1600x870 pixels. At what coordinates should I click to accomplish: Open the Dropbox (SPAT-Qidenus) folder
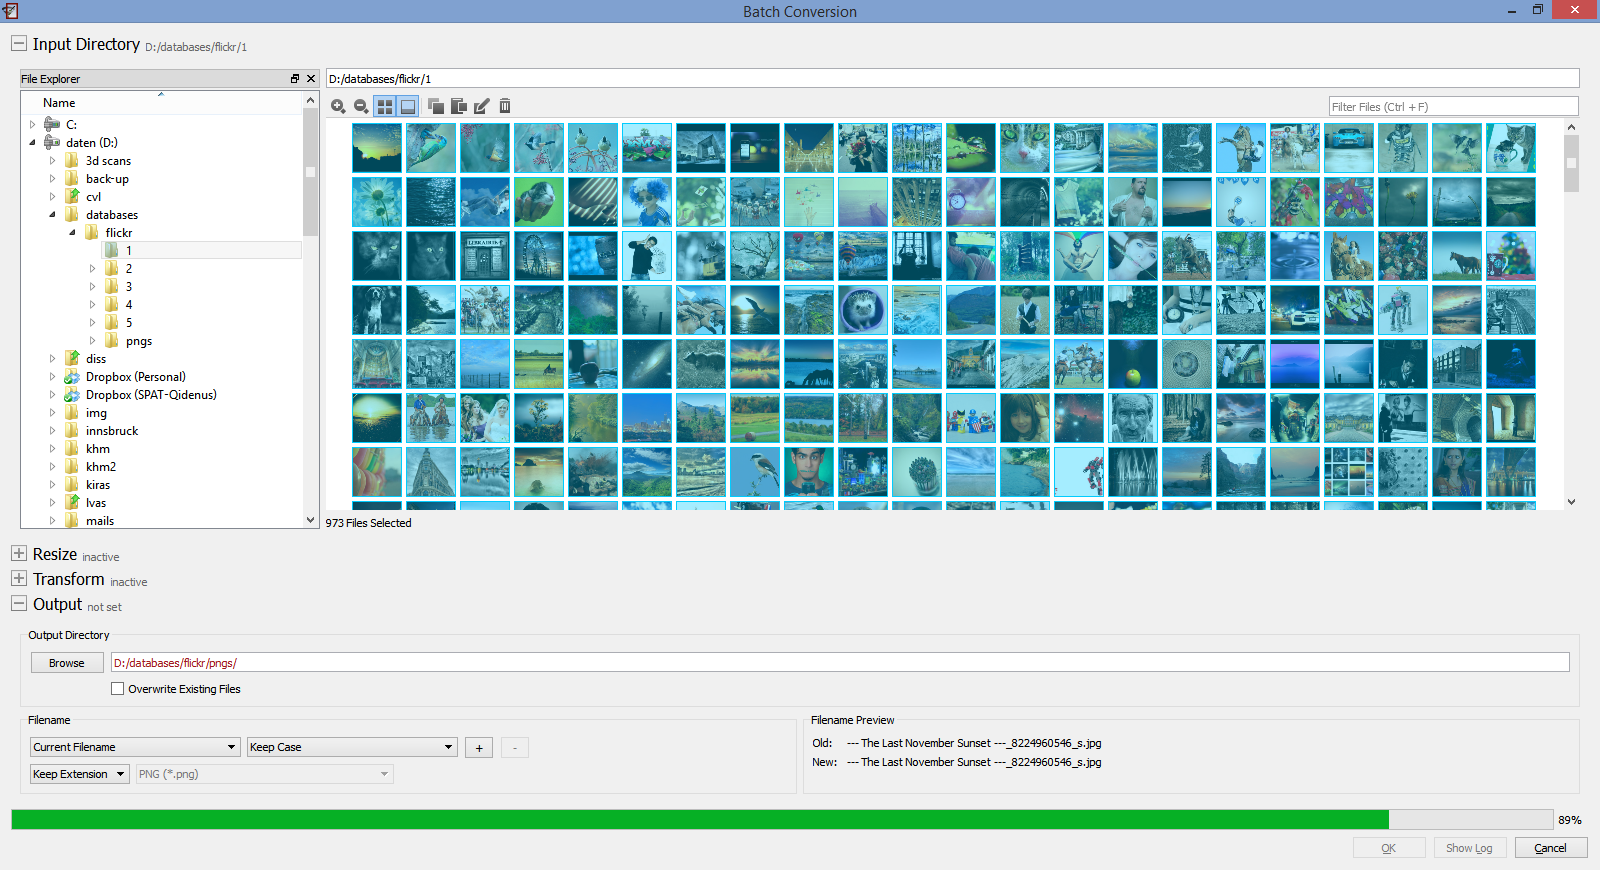[x=151, y=395]
